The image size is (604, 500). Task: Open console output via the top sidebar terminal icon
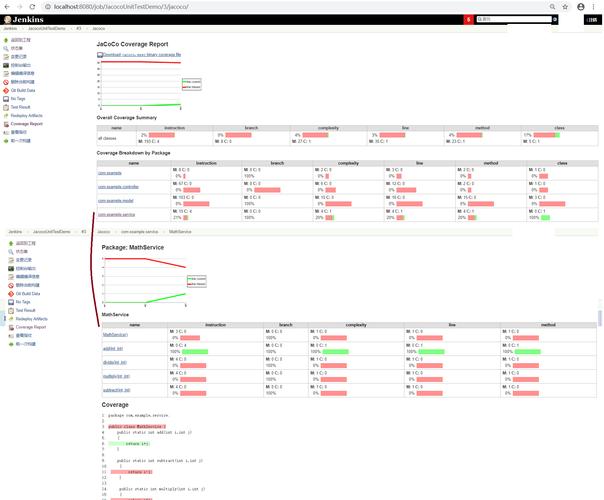[6, 65]
